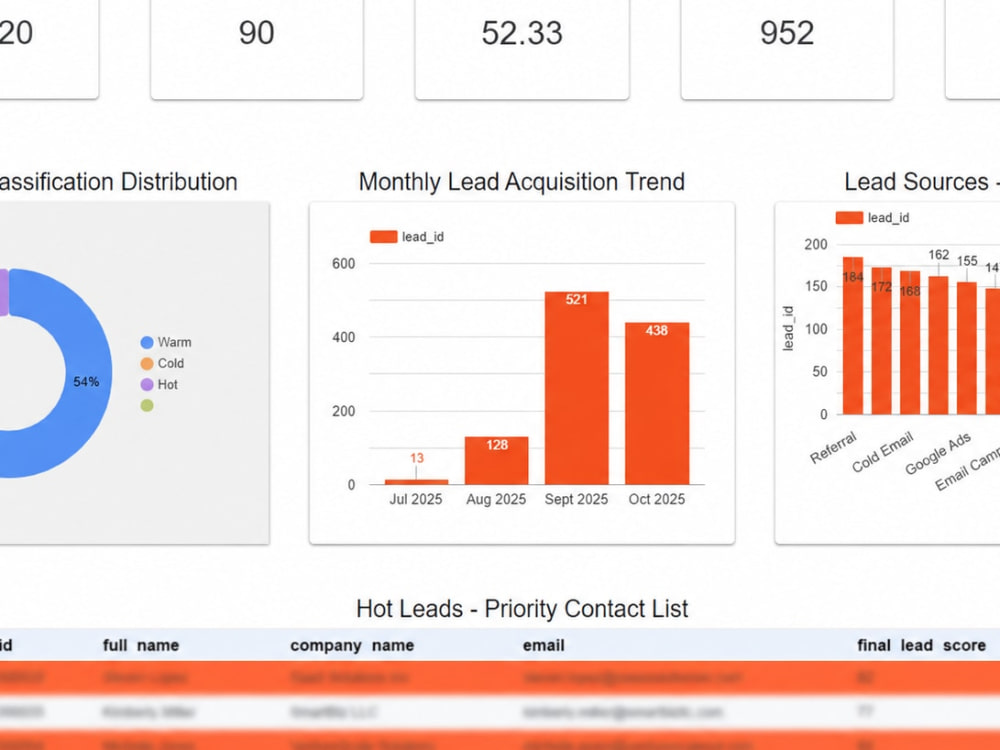Click the Lead Sources bar labeled 168
The height and width of the screenshot is (750, 1000).
[910, 342]
